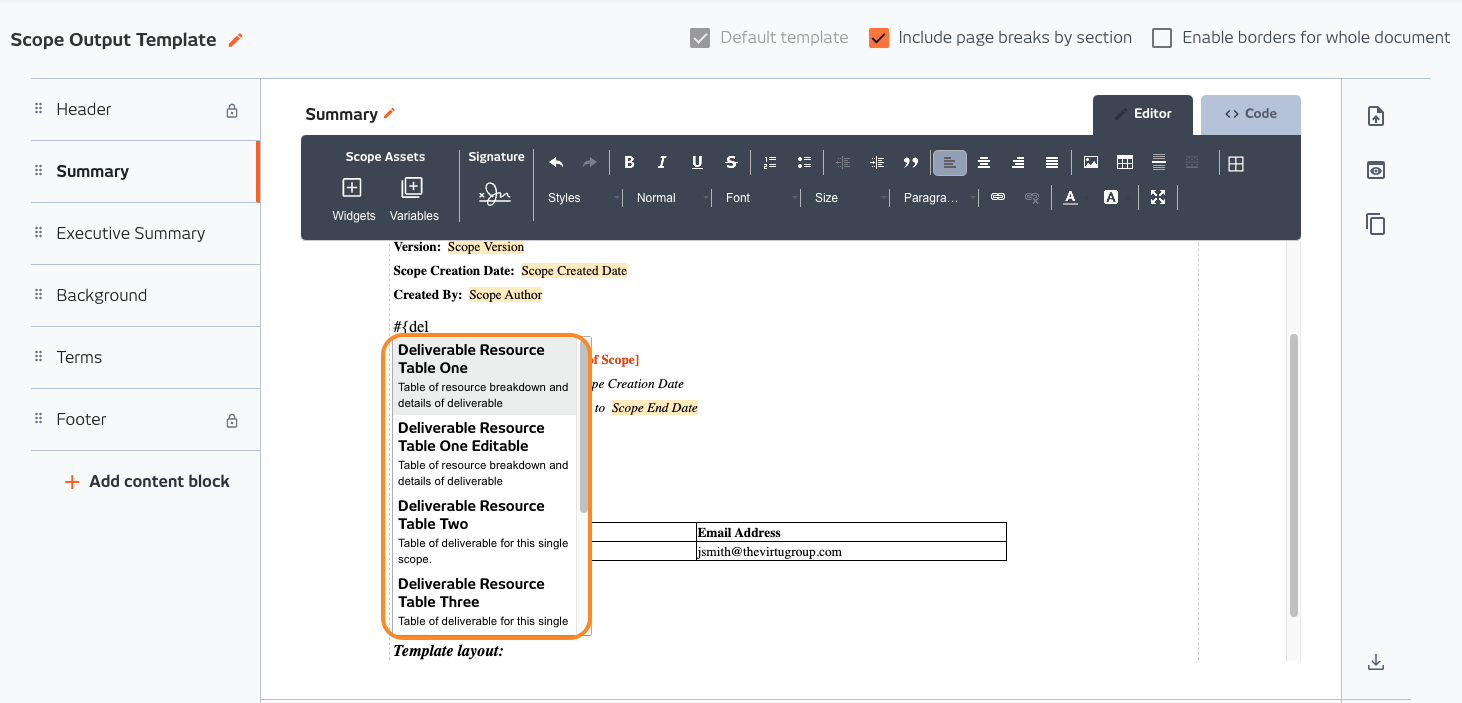Increase the paragraph indent

[877, 163]
